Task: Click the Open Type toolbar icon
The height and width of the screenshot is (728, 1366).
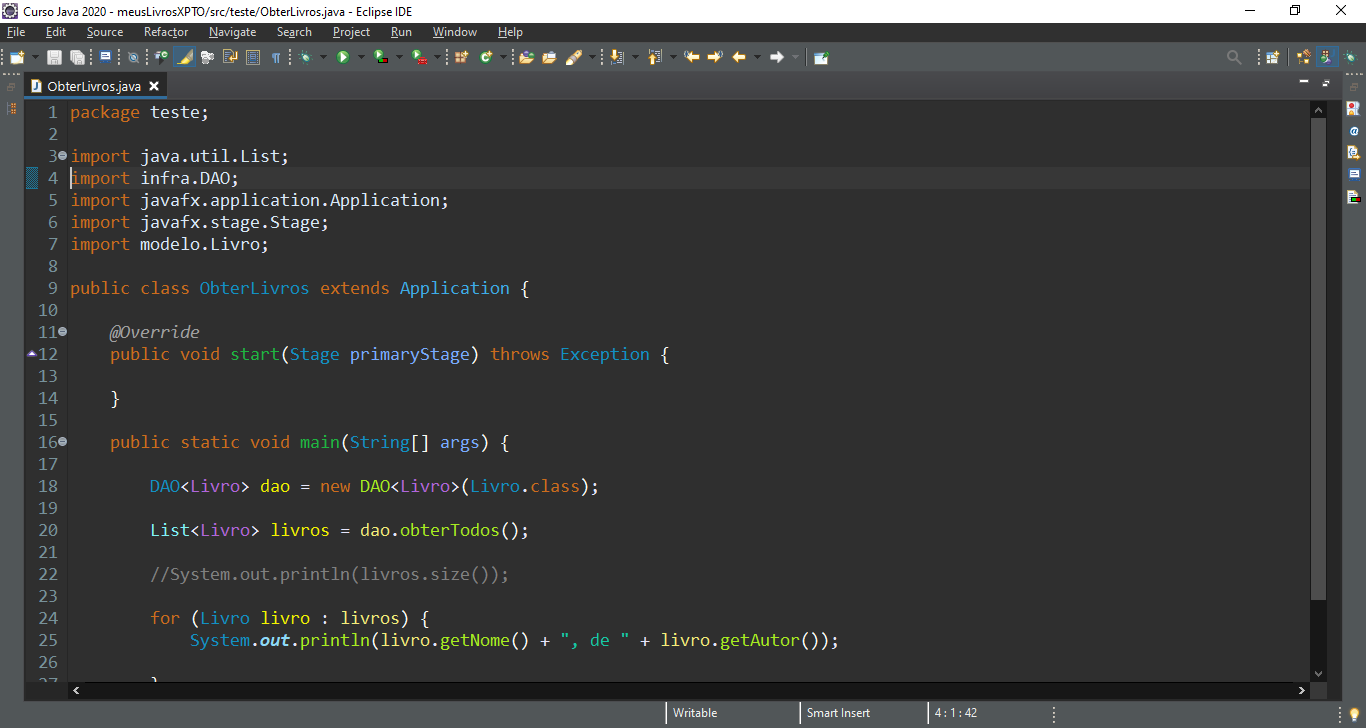Action: point(526,58)
